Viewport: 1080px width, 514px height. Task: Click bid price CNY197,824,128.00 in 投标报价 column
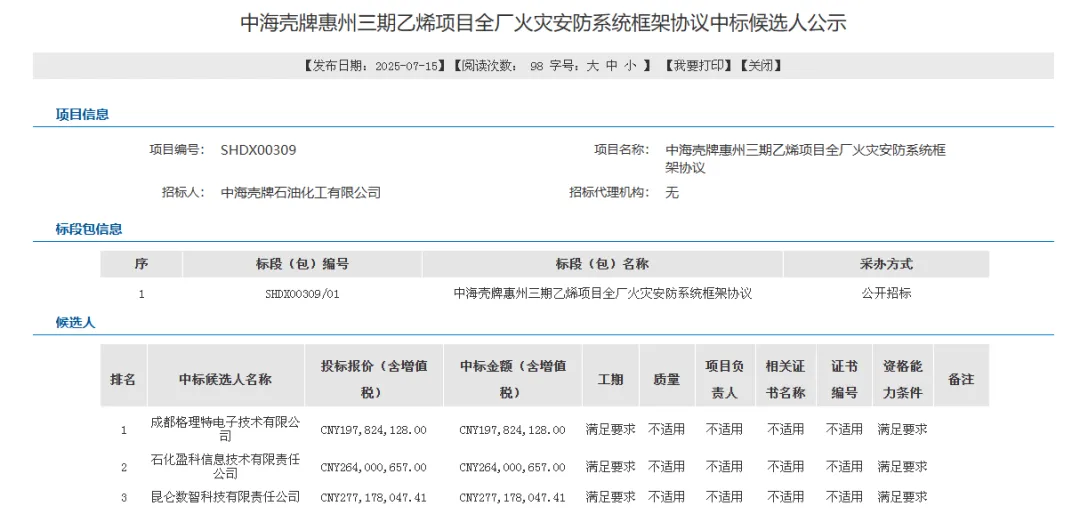374,430
